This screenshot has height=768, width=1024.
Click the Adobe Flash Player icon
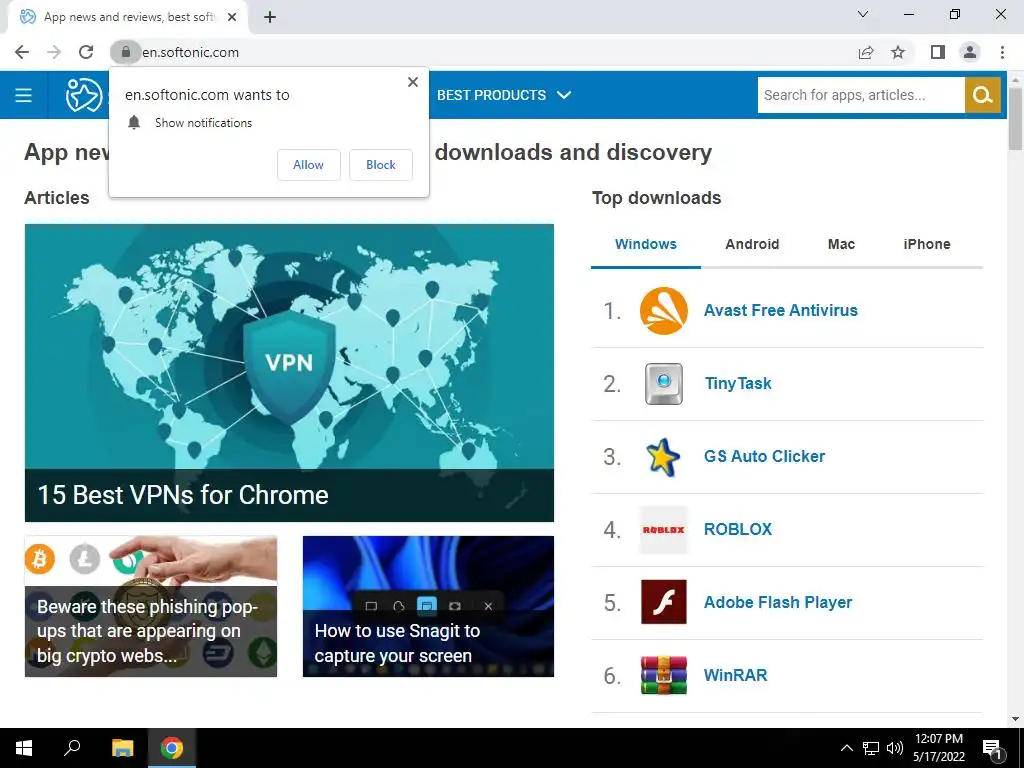pos(664,602)
